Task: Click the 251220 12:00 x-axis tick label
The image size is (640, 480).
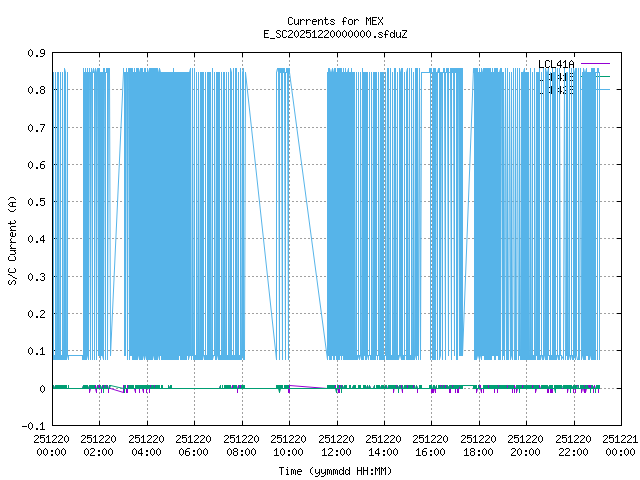Action: (x=336, y=444)
